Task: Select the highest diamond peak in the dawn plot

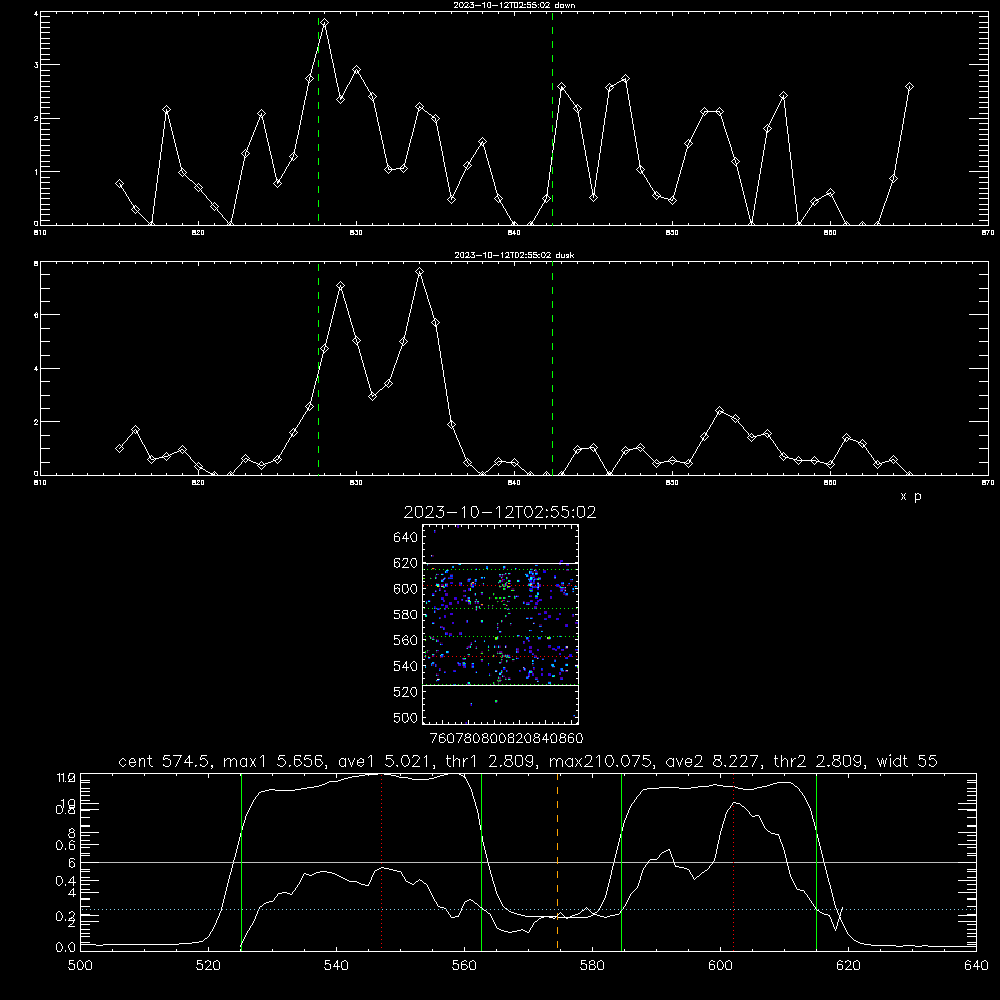Action: tap(325, 23)
